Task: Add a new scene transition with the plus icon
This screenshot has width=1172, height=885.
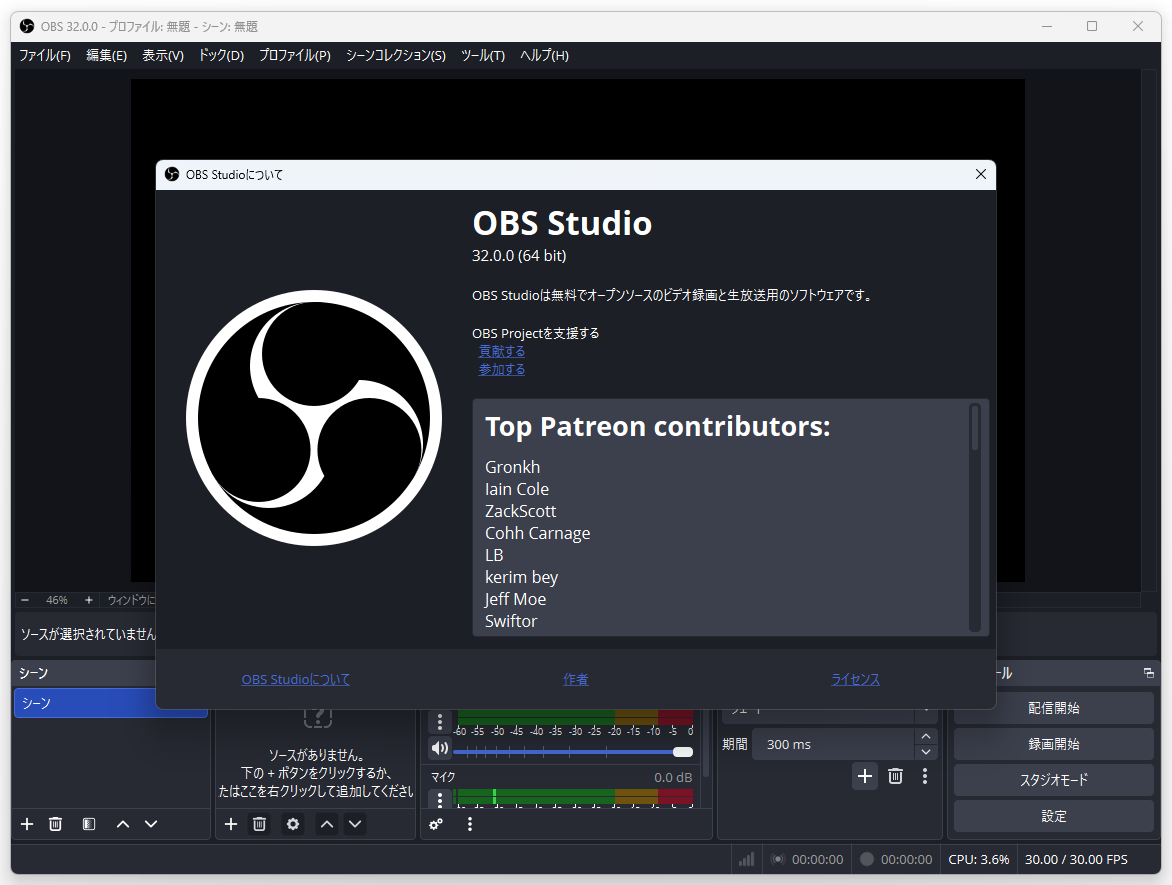Action: 864,775
